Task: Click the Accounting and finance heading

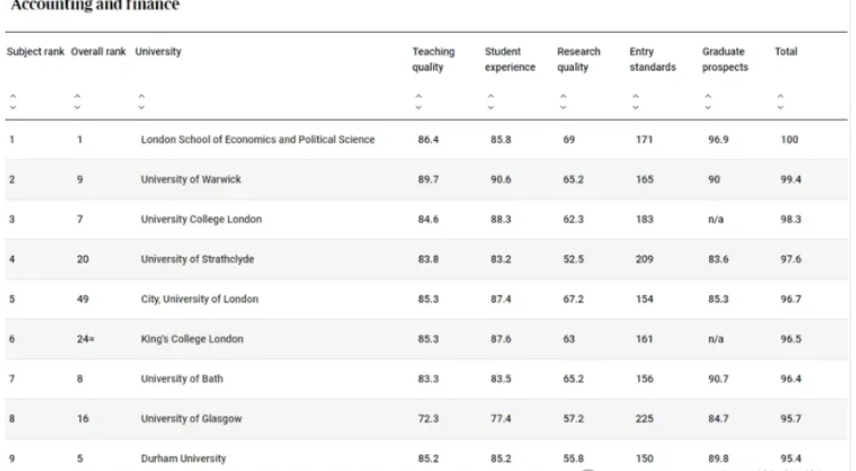Action: point(94,7)
